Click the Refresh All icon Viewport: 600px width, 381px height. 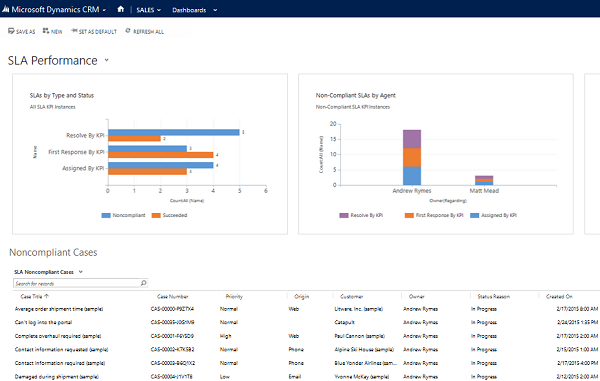pyautogui.click(x=128, y=31)
